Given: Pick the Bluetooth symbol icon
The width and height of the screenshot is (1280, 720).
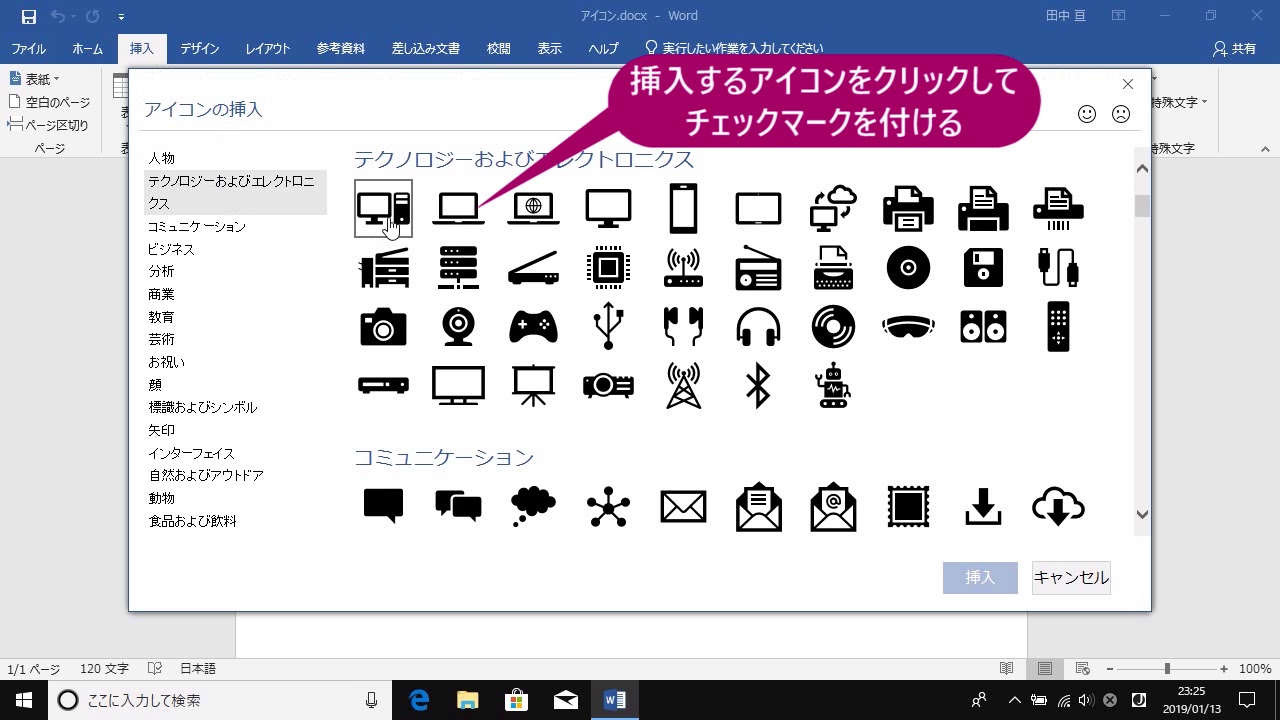Looking at the screenshot, I should [758, 385].
